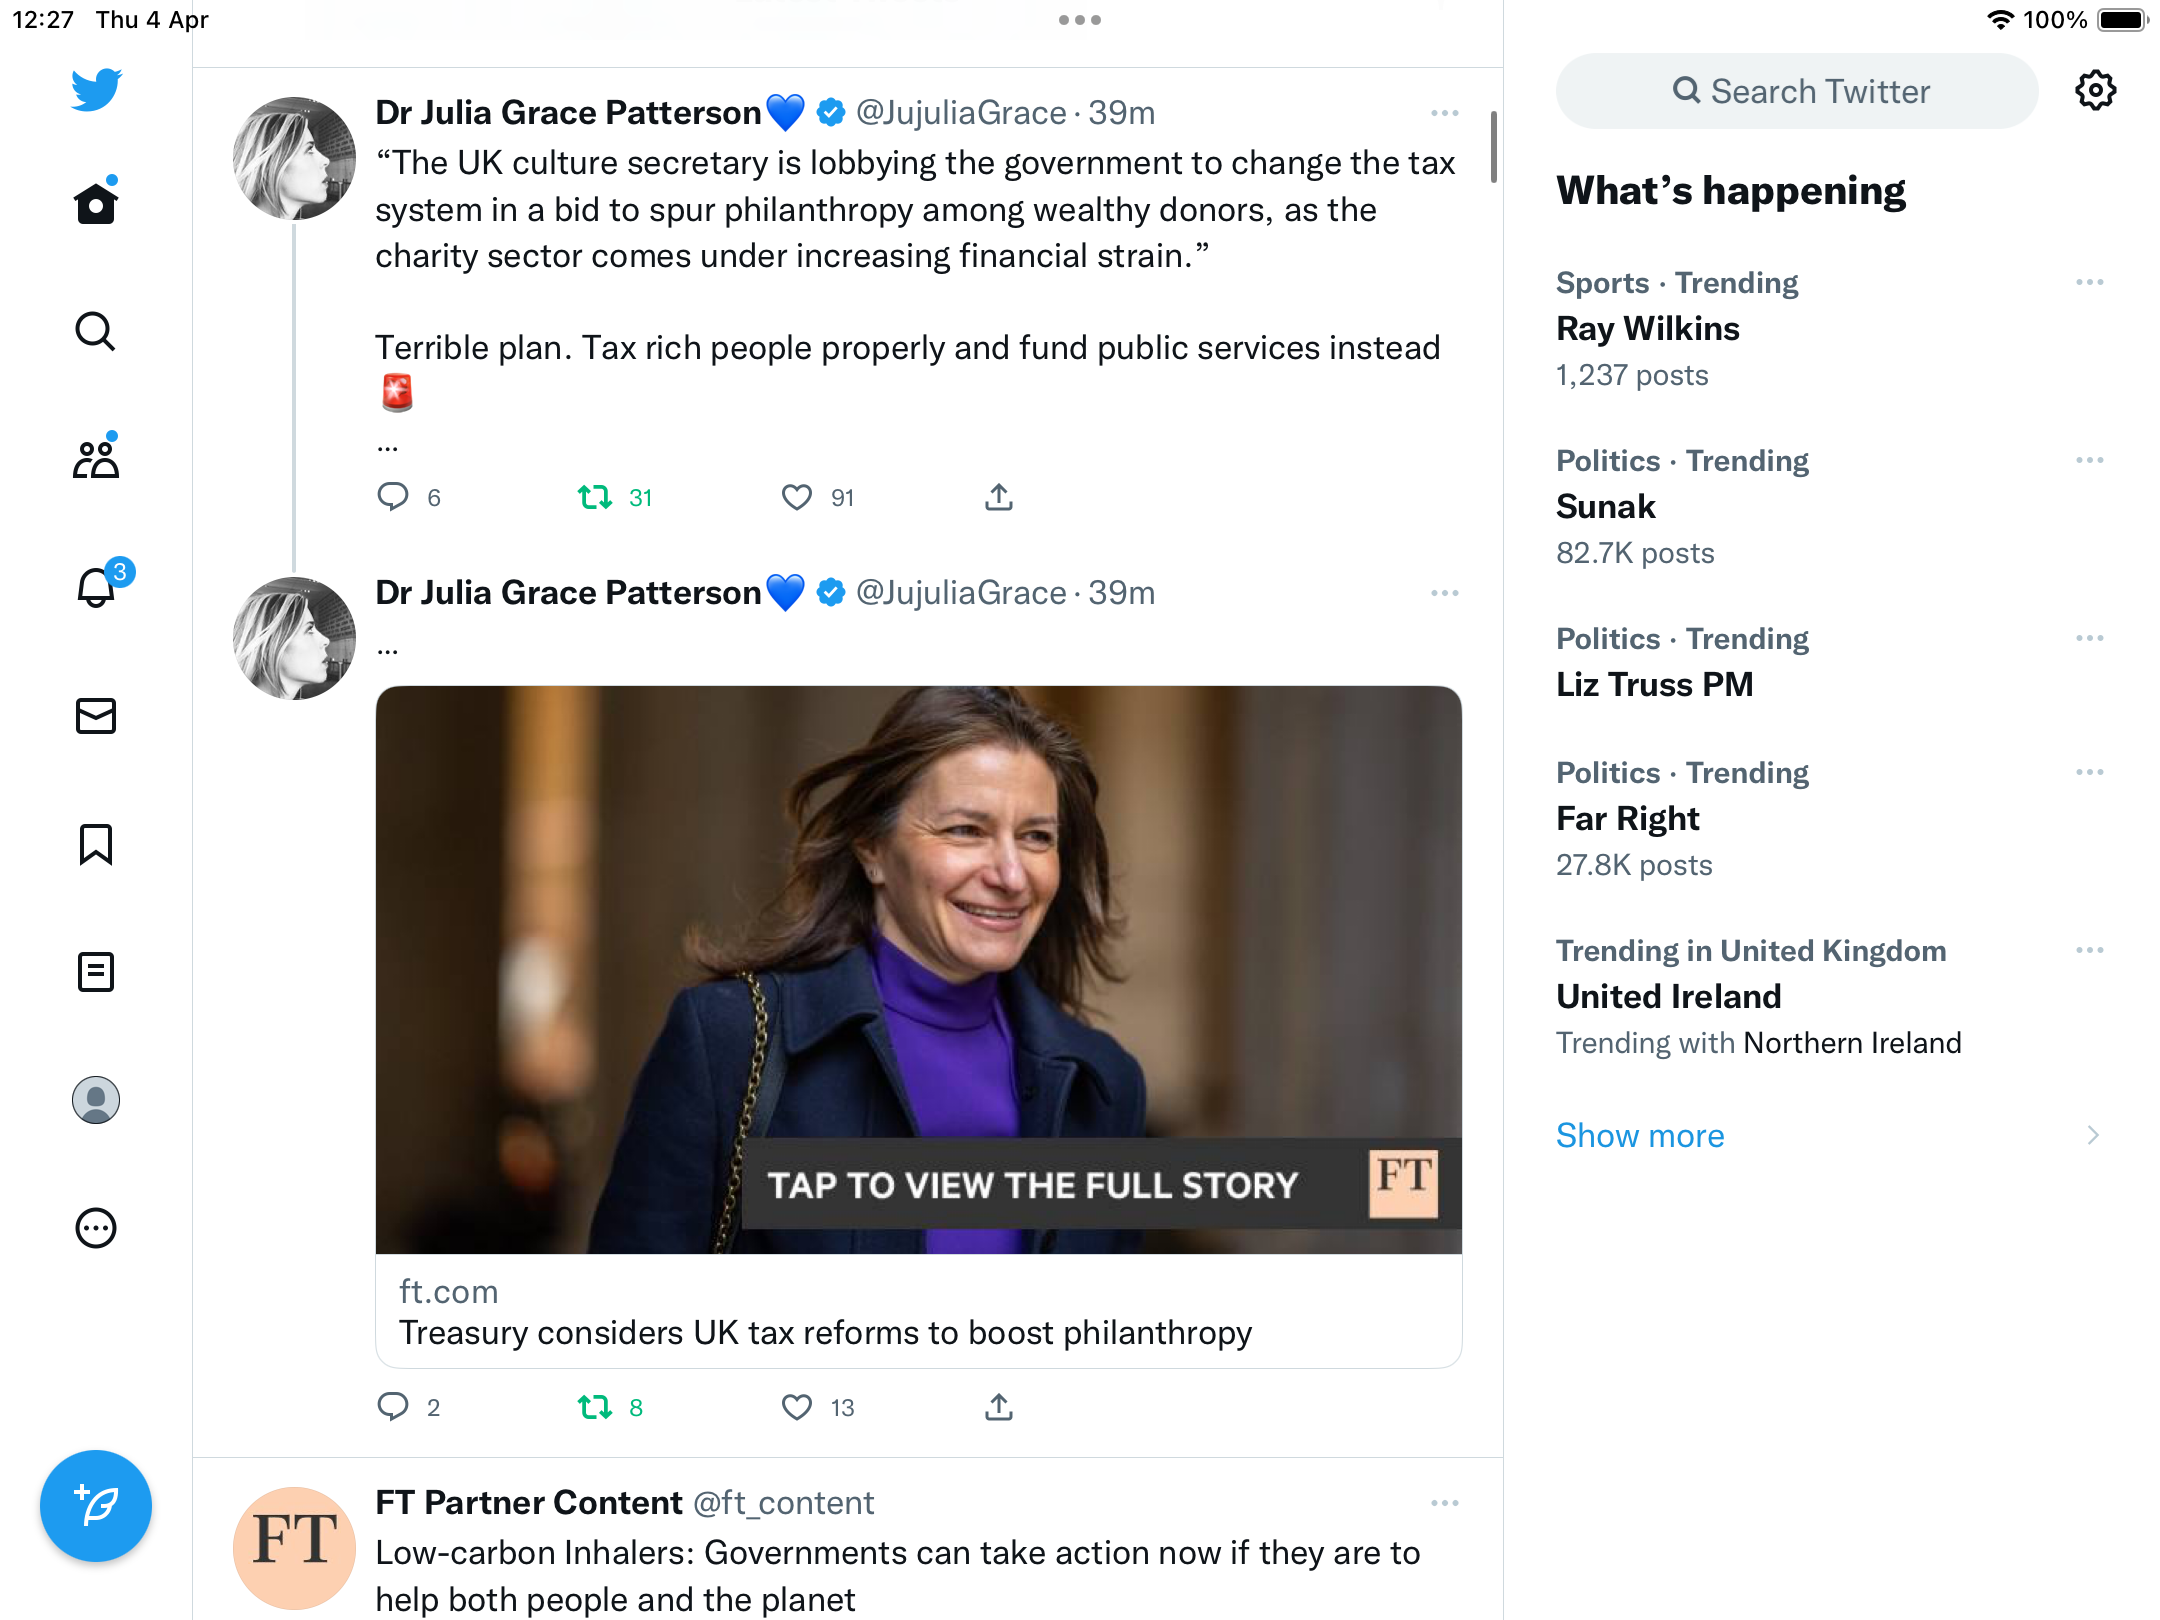
Task: Open the Twitter bird logo
Action: [96, 89]
